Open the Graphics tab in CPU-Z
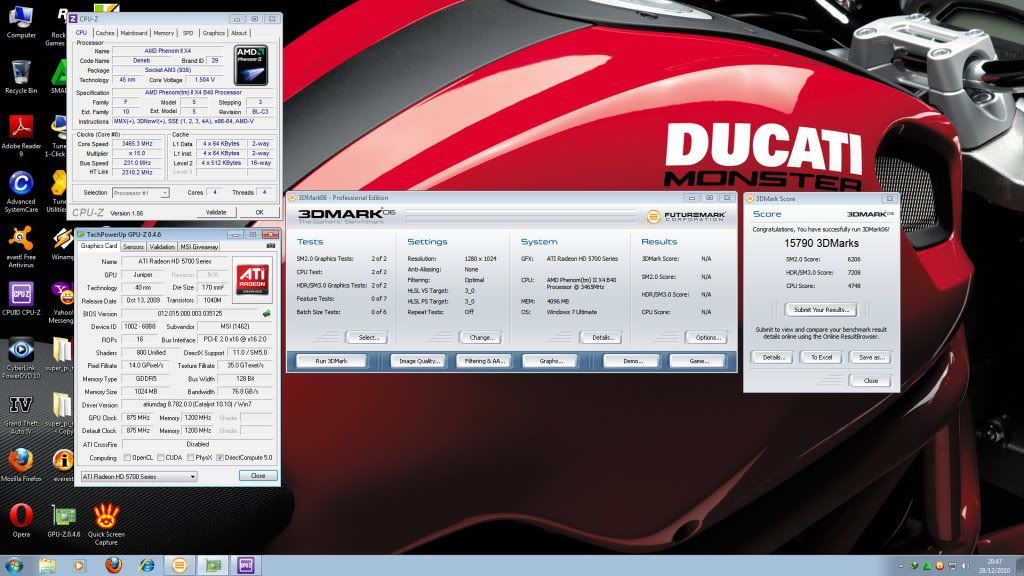The width and height of the screenshot is (1024, 576). click(x=214, y=33)
